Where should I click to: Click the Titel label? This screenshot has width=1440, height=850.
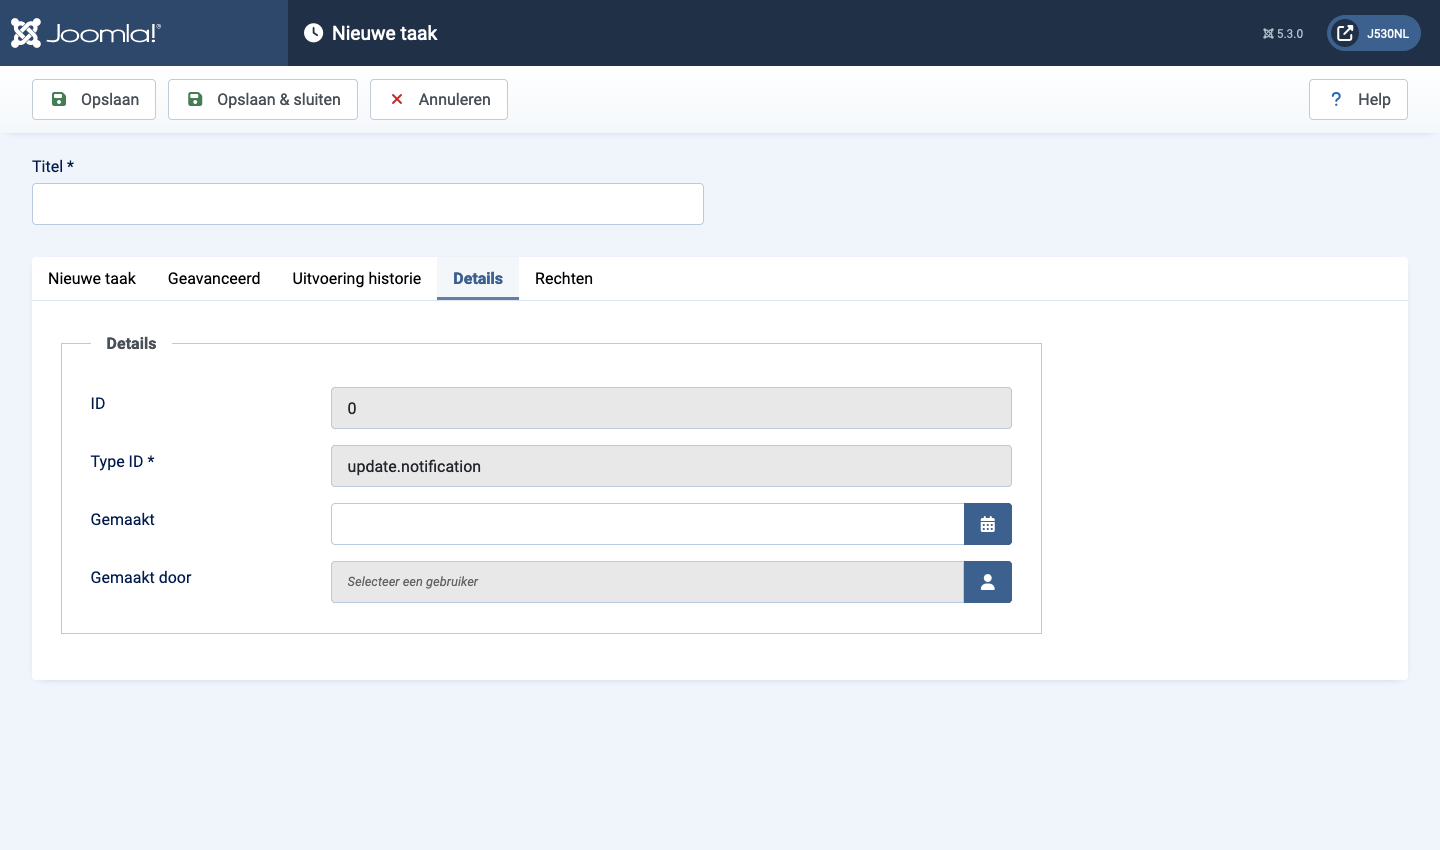(x=53, y=166)
